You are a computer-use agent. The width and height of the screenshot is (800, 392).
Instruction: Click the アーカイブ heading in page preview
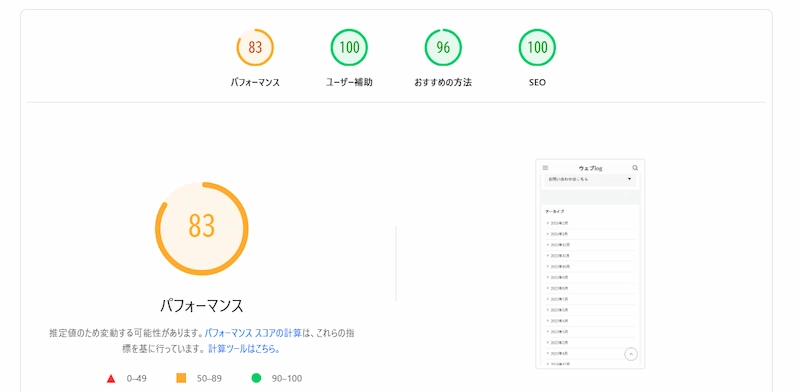[x=555, y=211]
